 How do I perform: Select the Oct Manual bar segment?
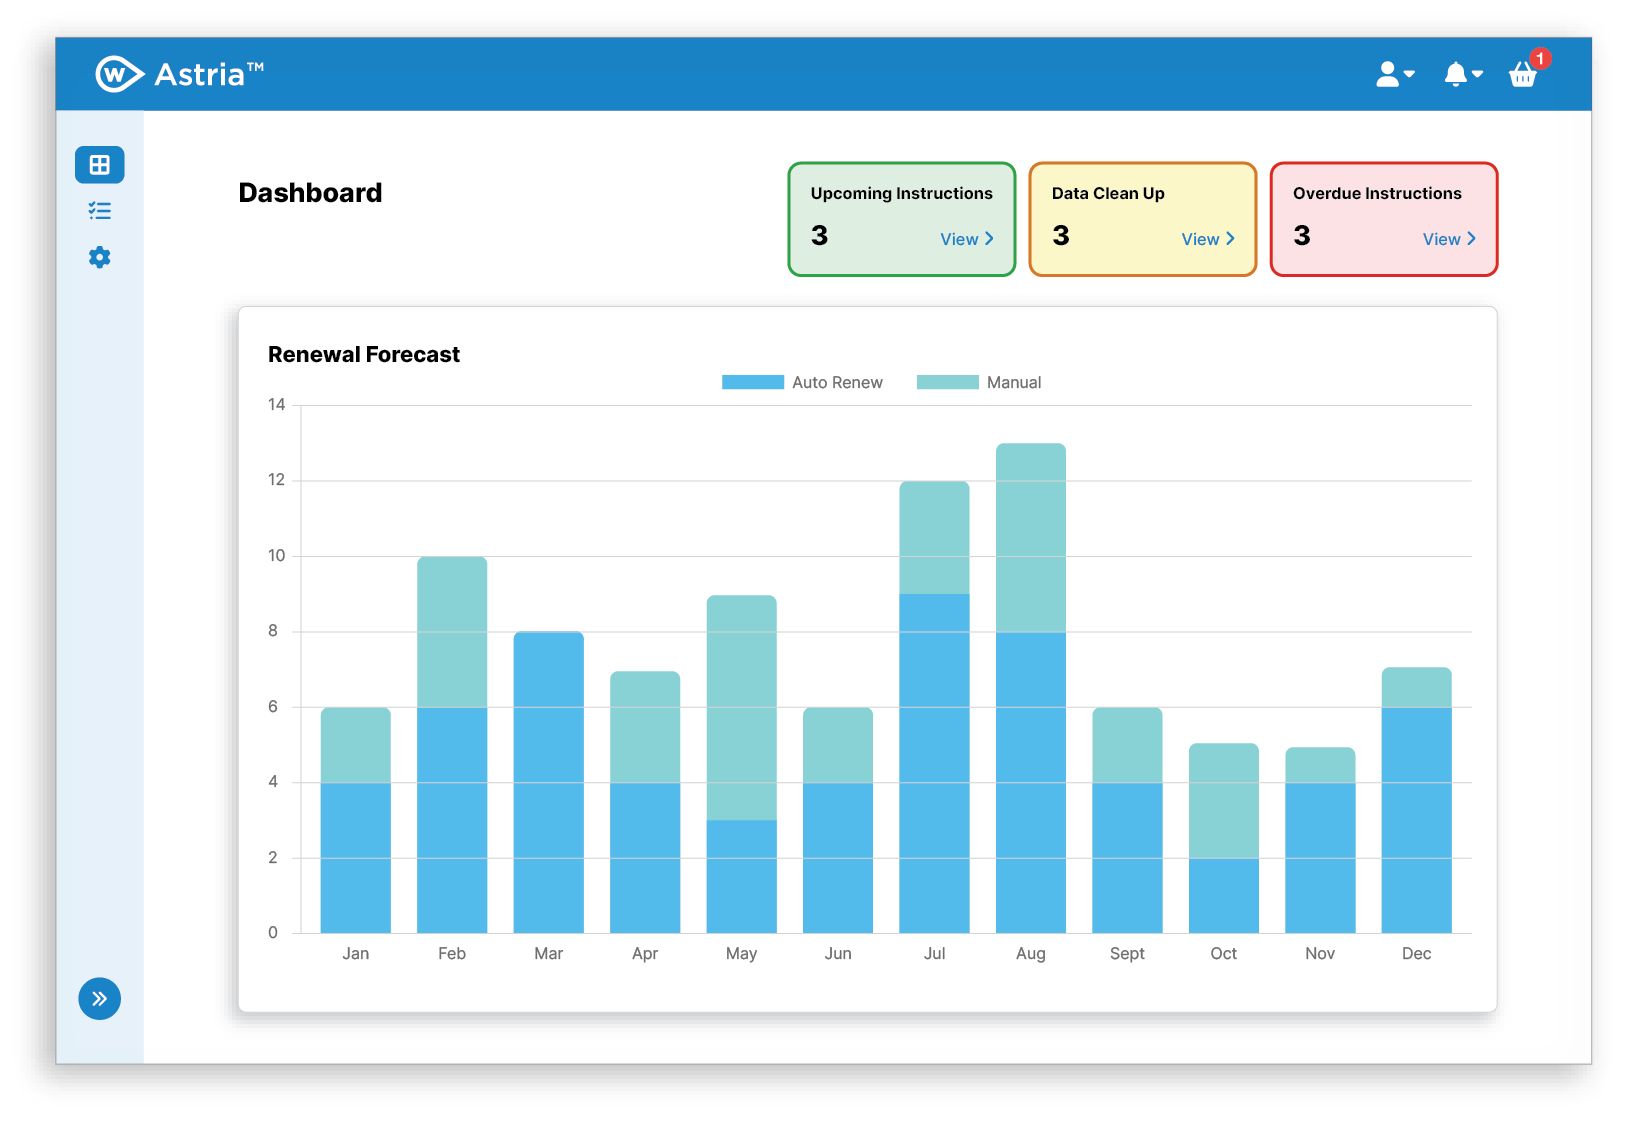[x=1224, y=800]
